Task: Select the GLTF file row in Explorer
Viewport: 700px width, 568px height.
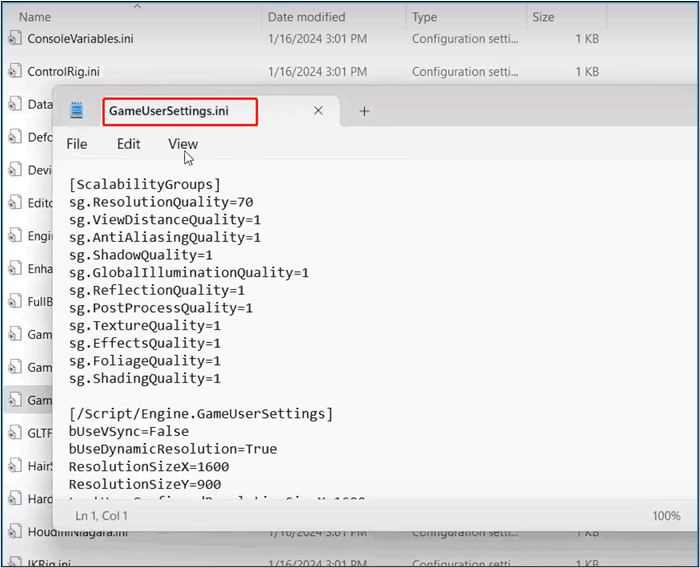Action: (29, 433)
